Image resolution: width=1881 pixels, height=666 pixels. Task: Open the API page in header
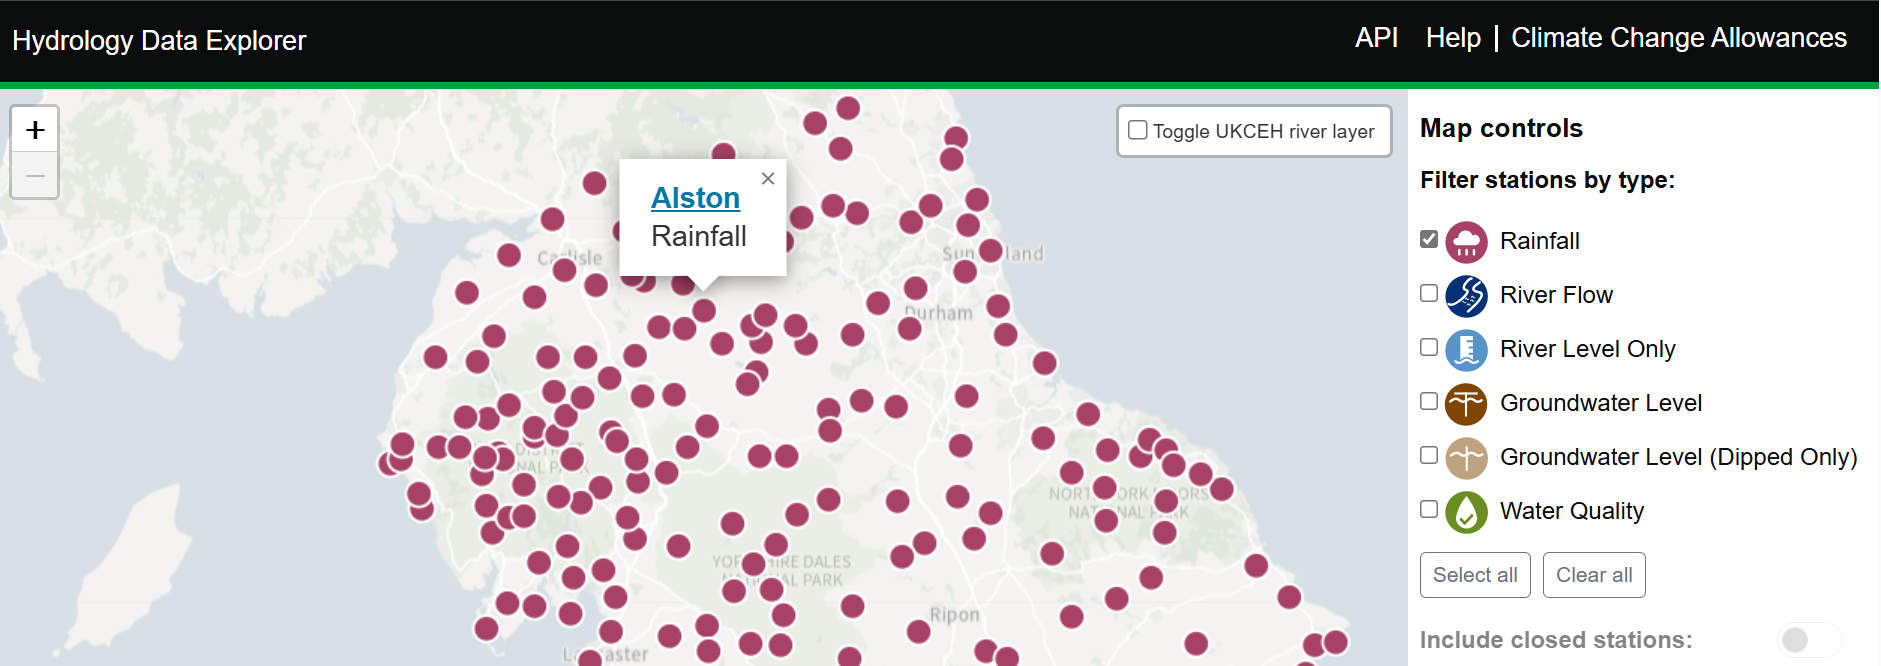pos(1376,38)
